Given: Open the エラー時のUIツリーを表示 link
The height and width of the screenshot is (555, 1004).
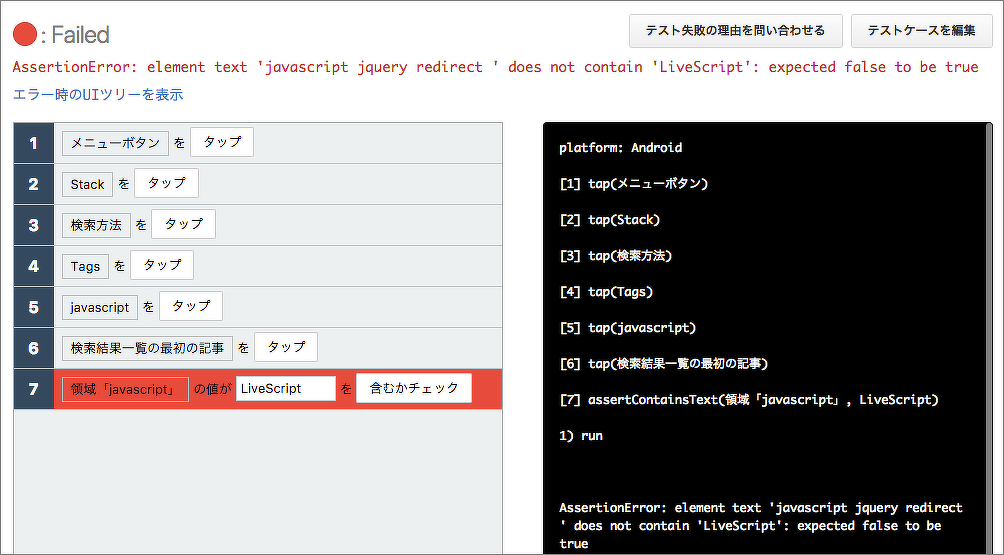Looking at the screenshot, I should coord(98,95).
